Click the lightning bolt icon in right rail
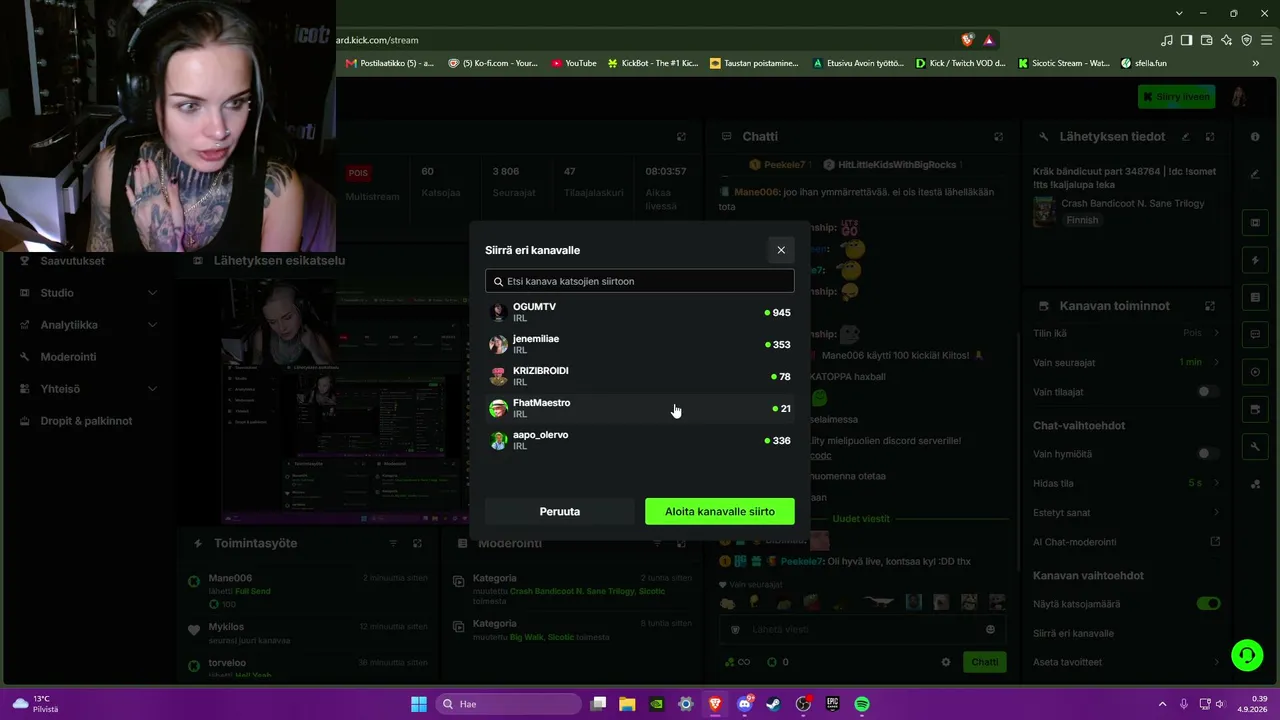Viewport: 1280px width, 720px height. pos(1255,260)
